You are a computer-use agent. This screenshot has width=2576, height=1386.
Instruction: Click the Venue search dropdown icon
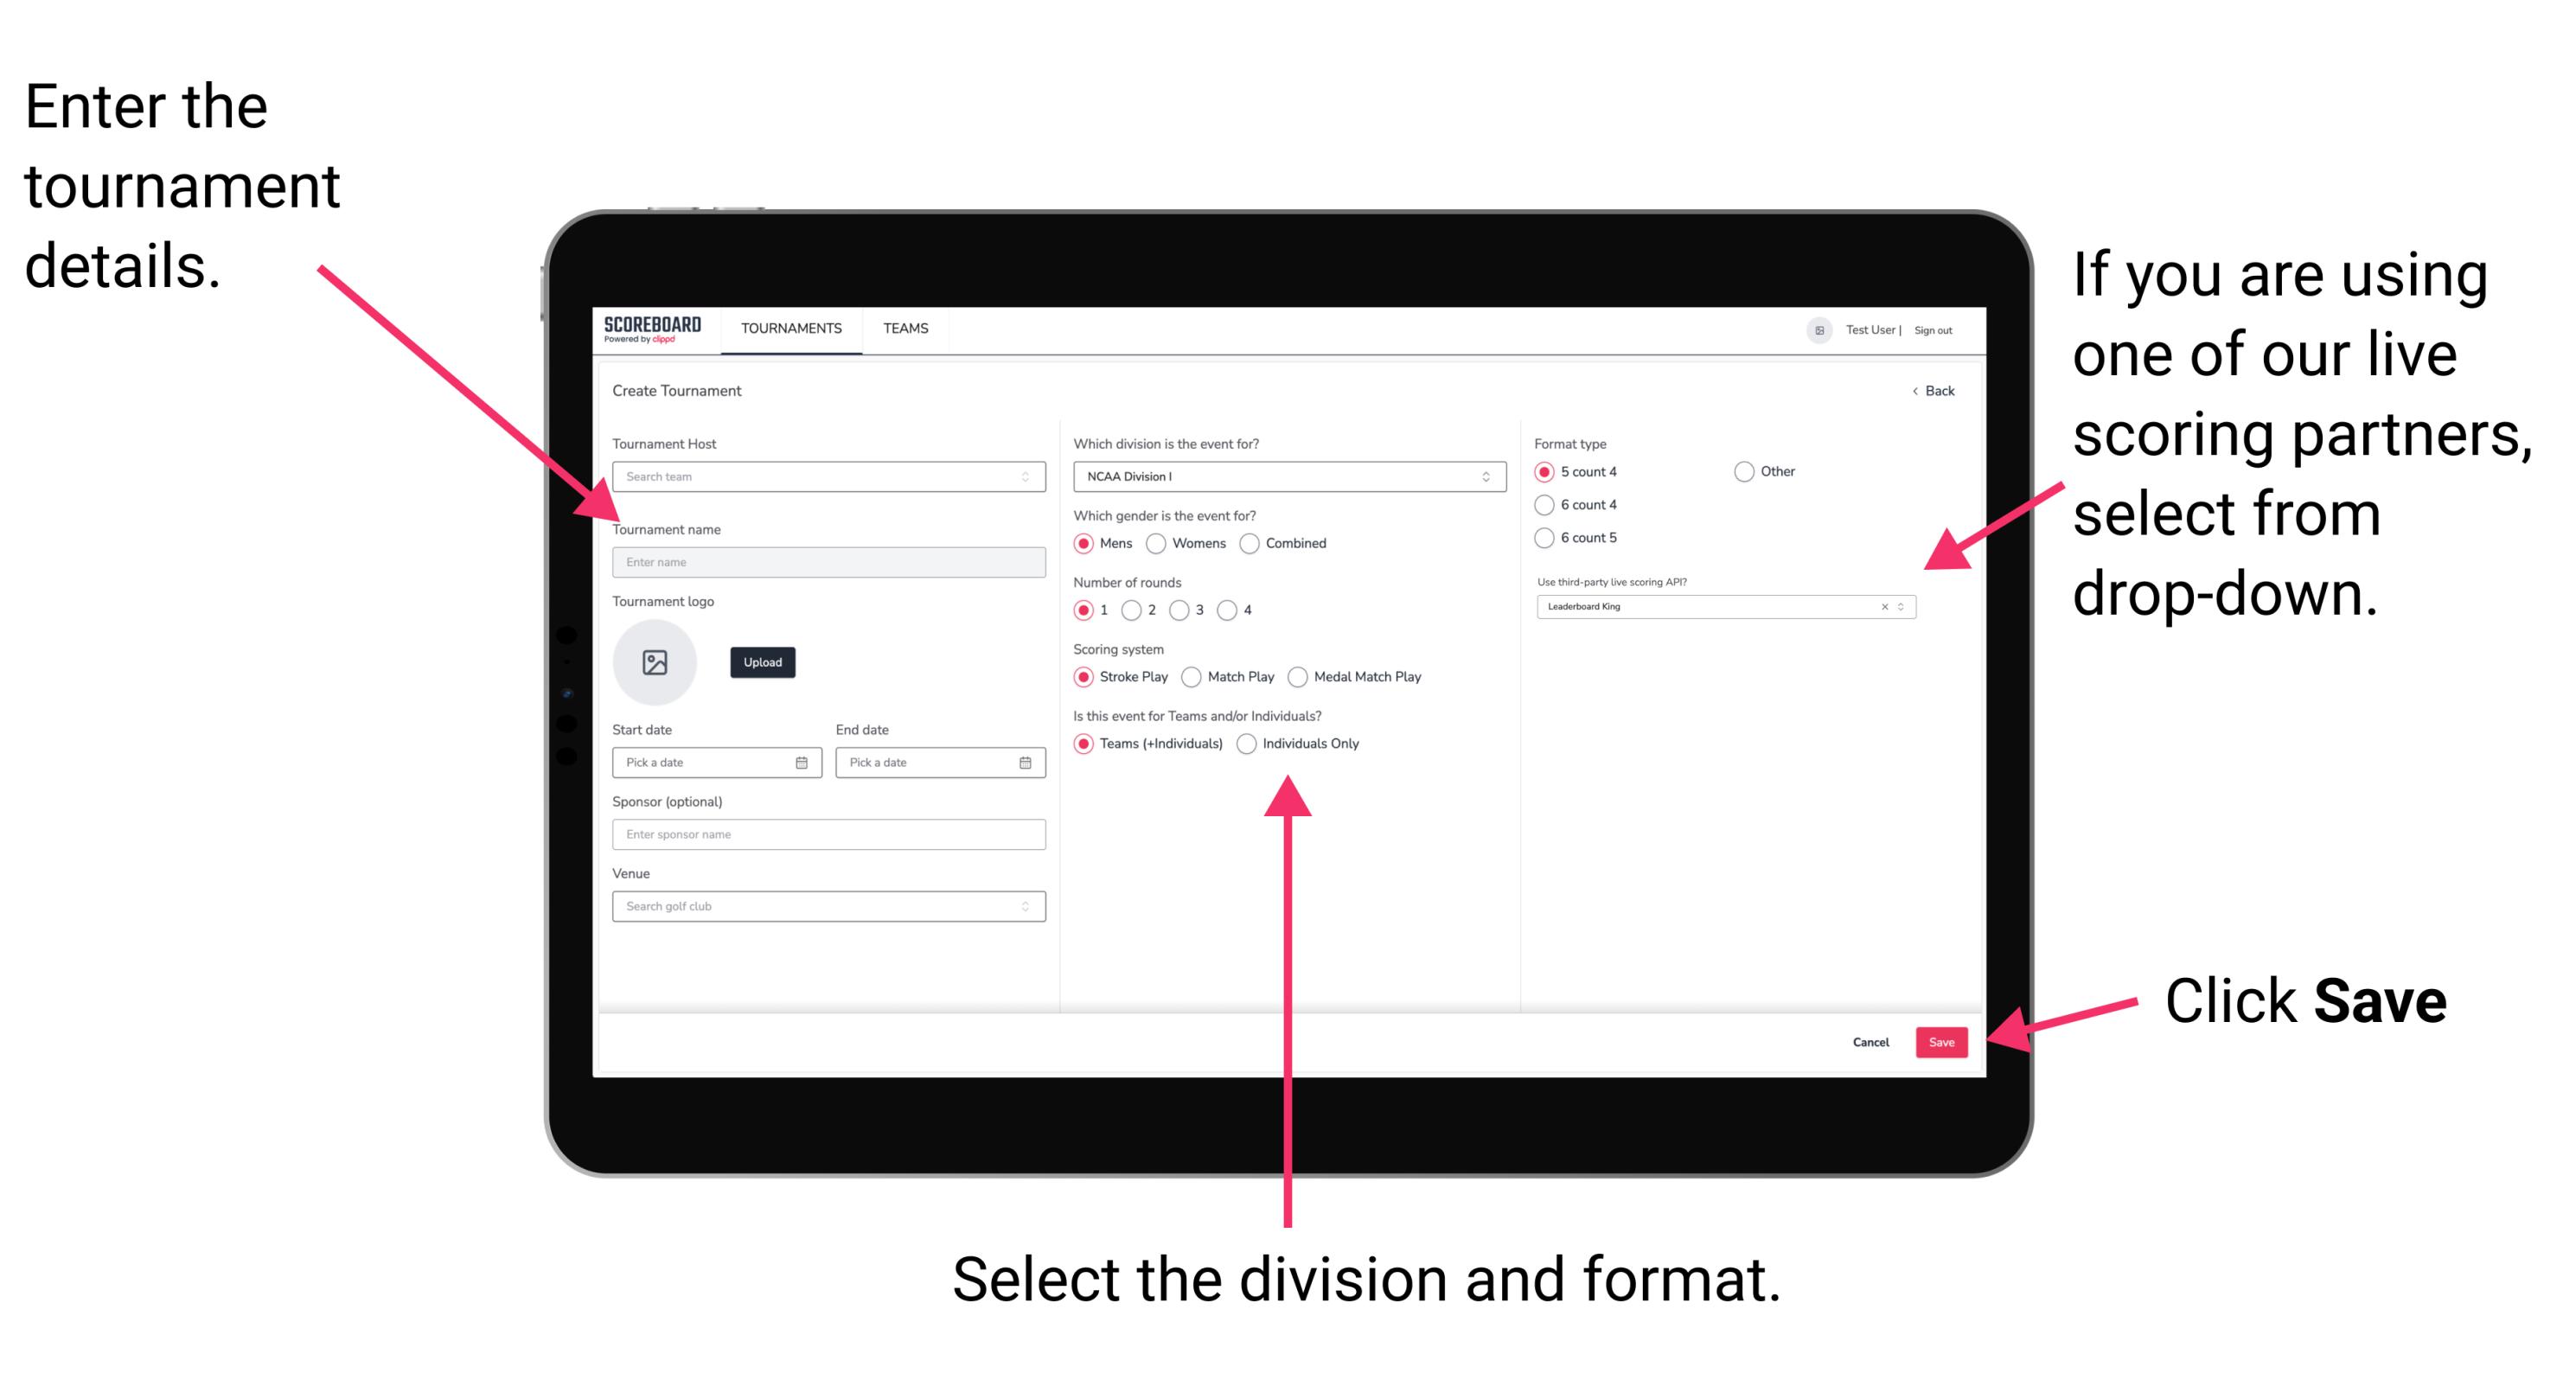pos(1024,904)
